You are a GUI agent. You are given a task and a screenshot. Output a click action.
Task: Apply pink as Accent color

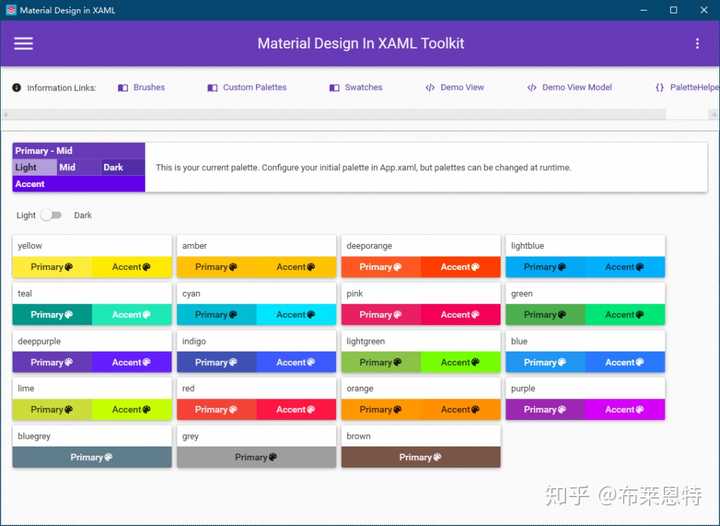[460, 315]
